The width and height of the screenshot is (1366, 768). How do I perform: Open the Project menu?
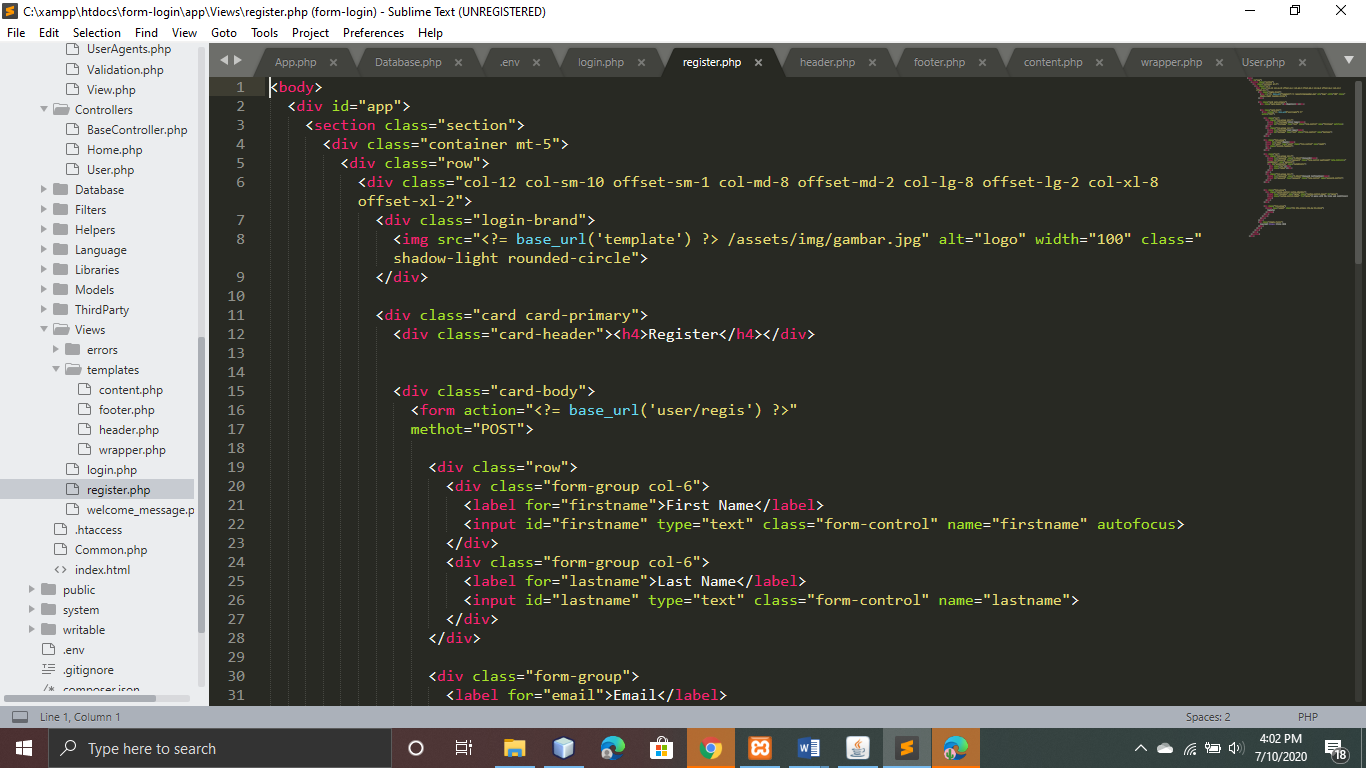pos(311,32)
